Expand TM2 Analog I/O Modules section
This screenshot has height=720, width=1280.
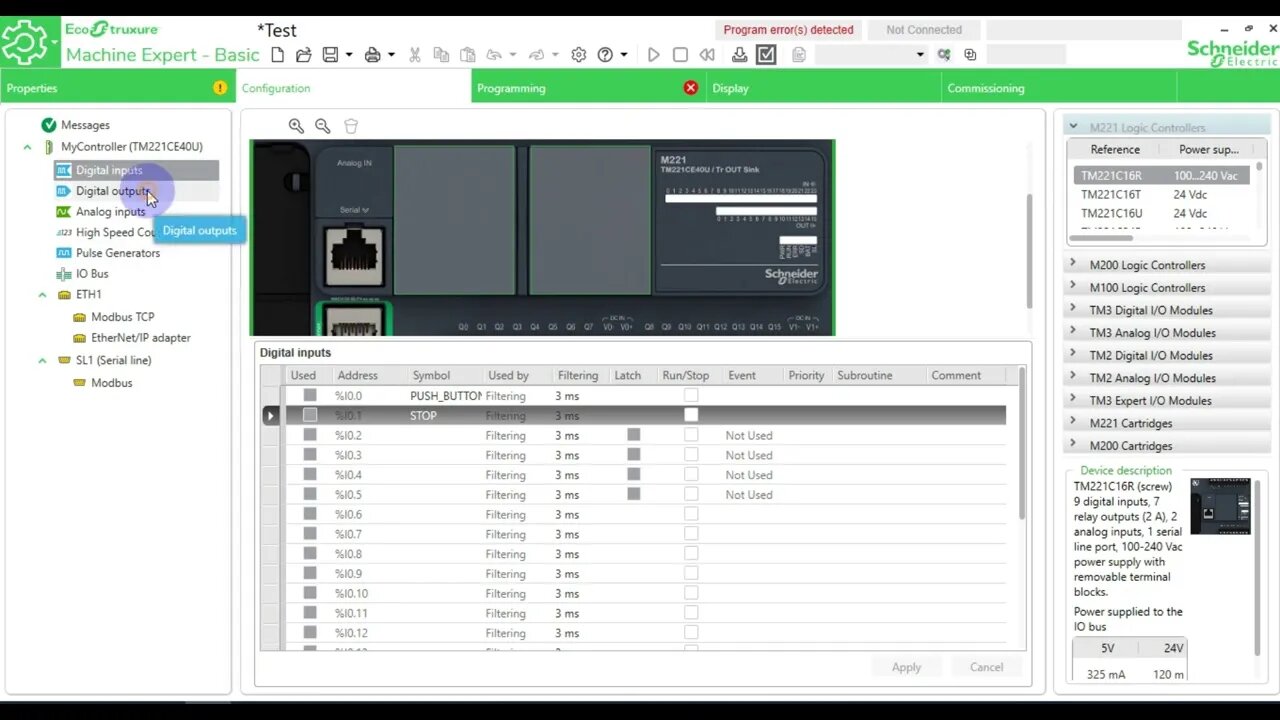pos(1073,377)
